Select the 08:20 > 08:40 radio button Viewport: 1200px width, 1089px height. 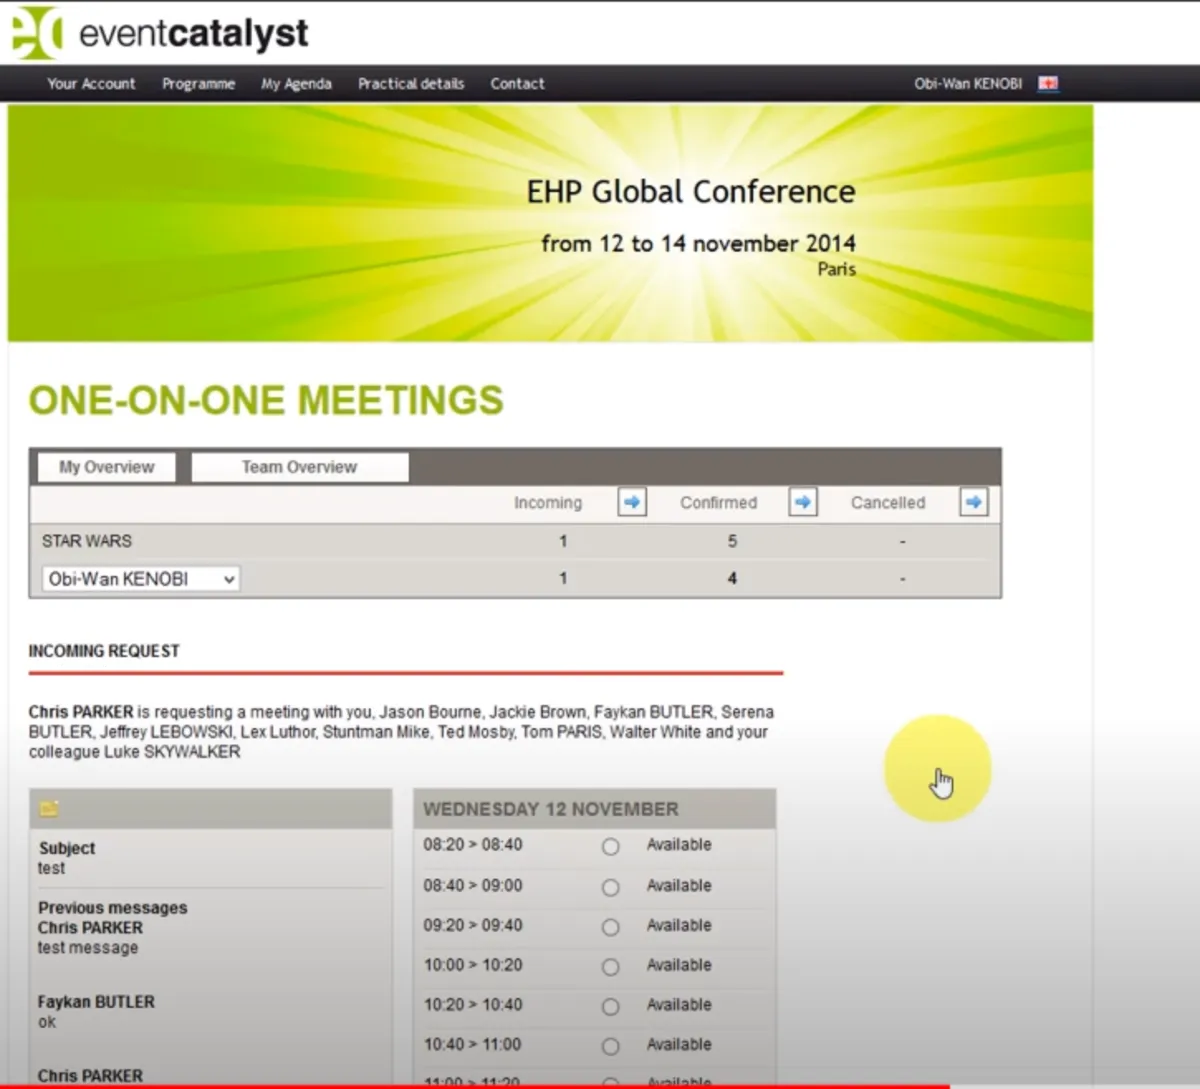coord(610,847)
